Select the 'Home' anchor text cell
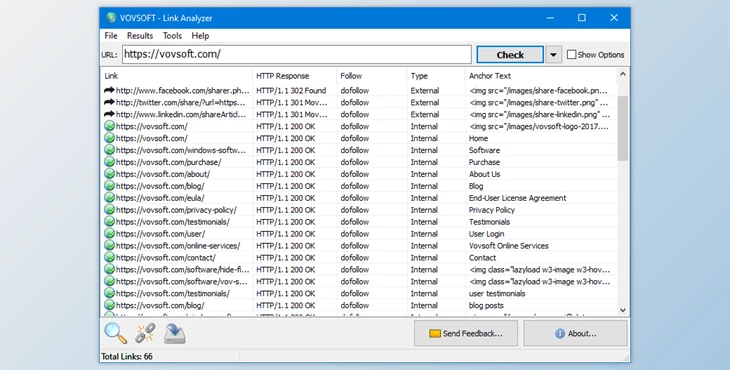730x370 pixels. coord(478,138)
